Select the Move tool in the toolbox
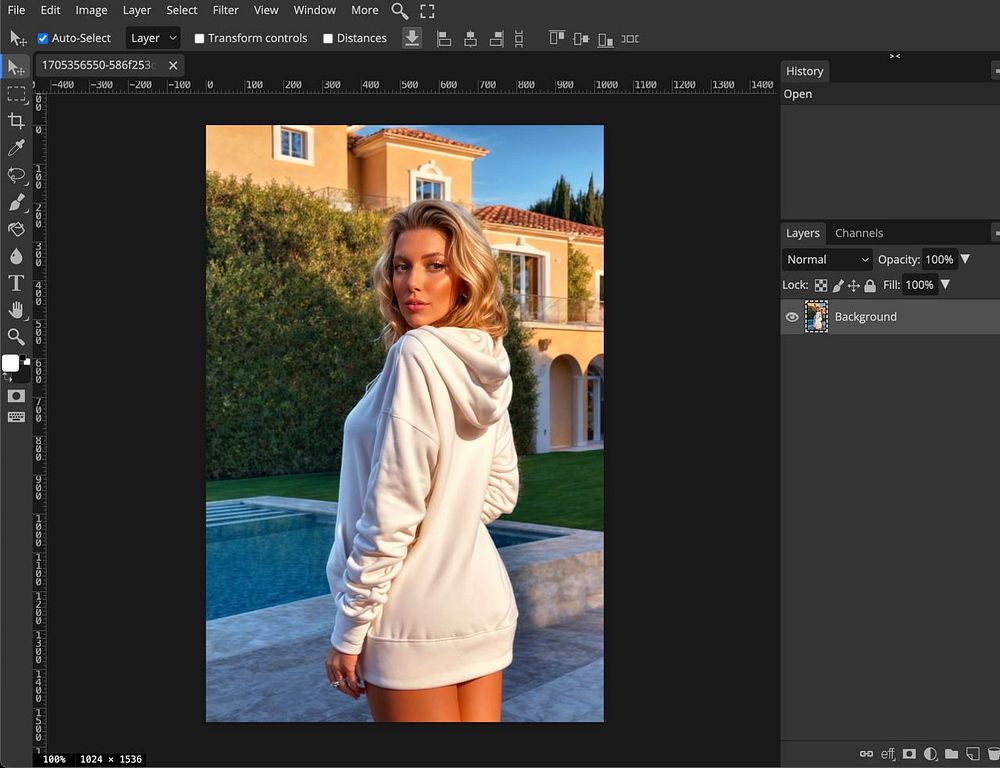The image size is (1000, 768). tap(17, 68)
